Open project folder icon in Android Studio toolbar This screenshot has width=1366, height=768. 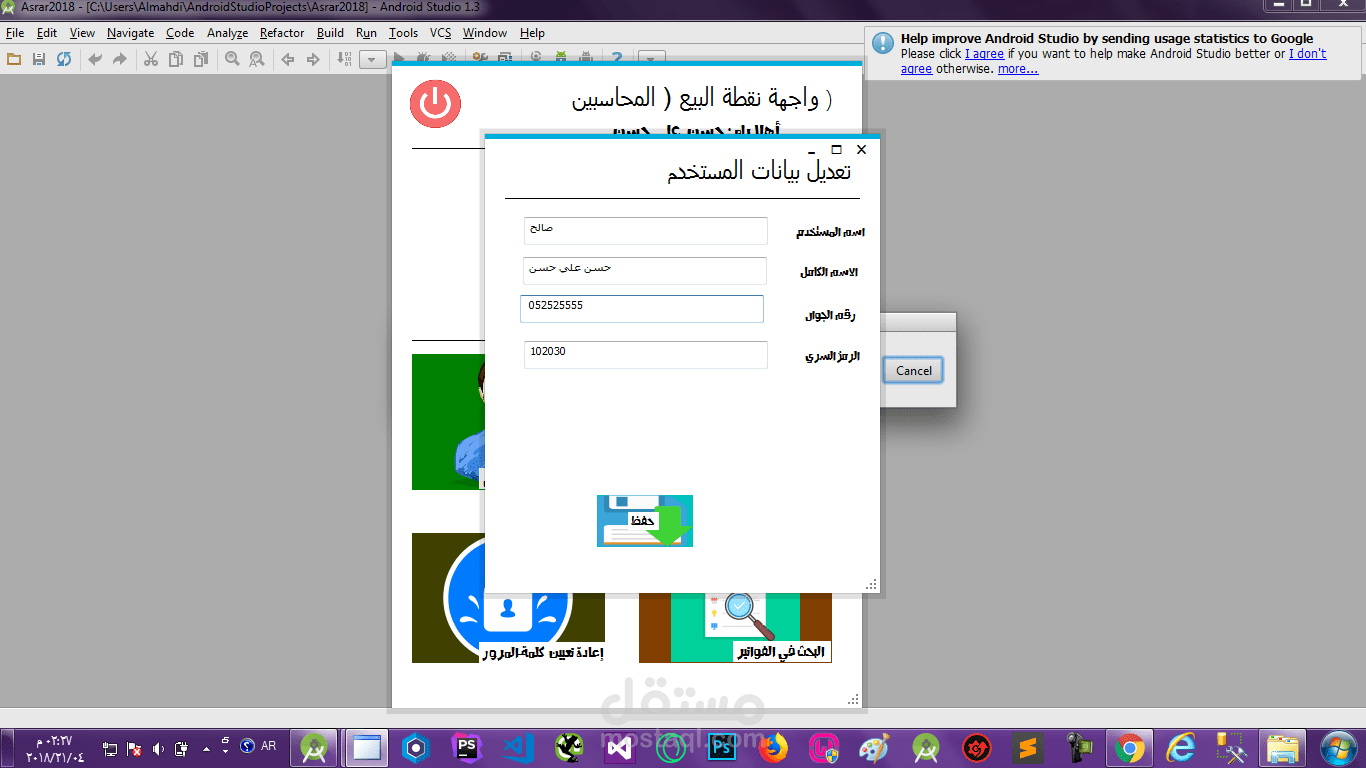(14, 59)
